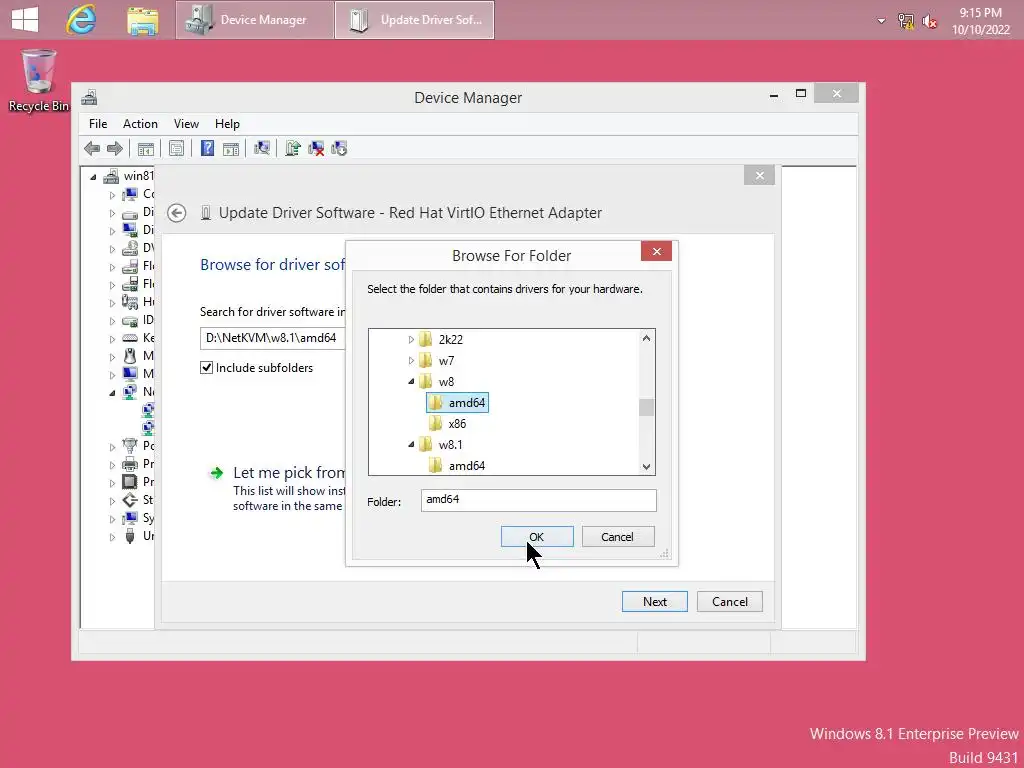Collapse the w8 folder node
This screenshot has width=1024, height=768.
(411, 381)
